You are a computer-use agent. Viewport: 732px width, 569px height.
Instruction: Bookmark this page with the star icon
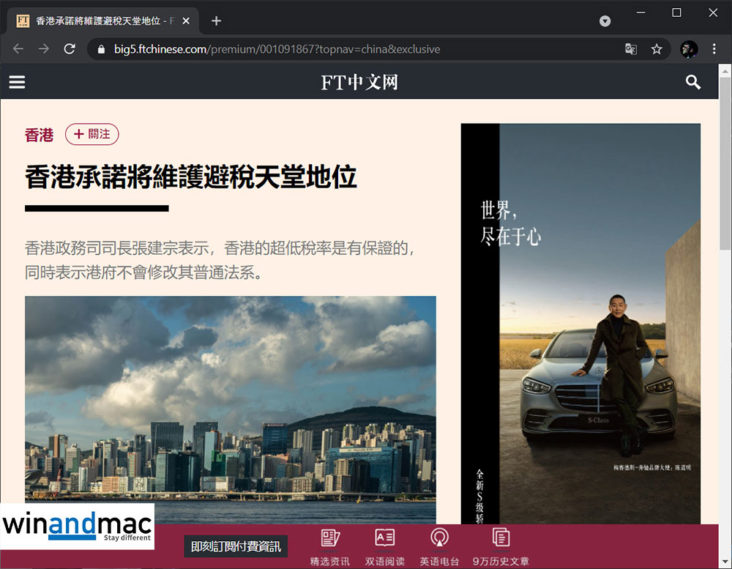click(x=657, y=49)
